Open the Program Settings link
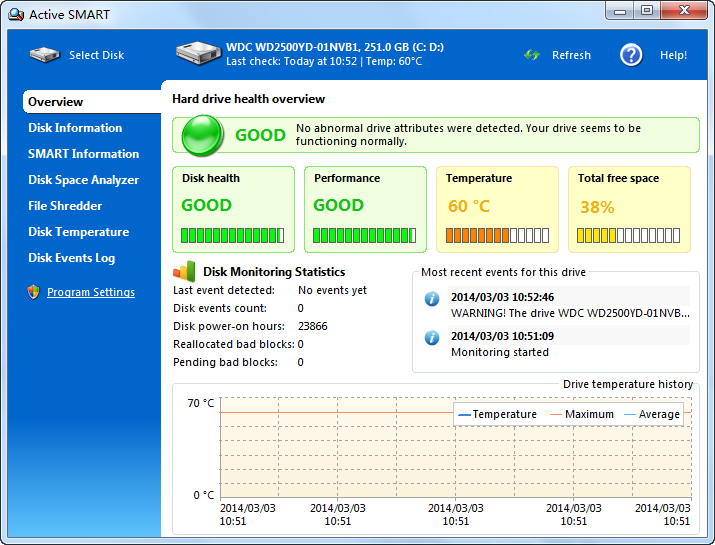 coord(91,292)
